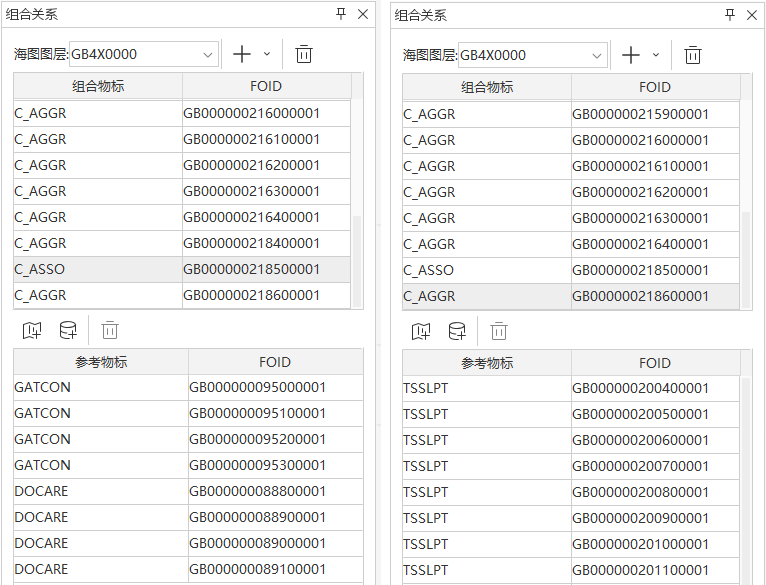Expand the arrow beside right panel's plus button
The width and height of the screenshot is (766, 585).
[x=656, y=55]
